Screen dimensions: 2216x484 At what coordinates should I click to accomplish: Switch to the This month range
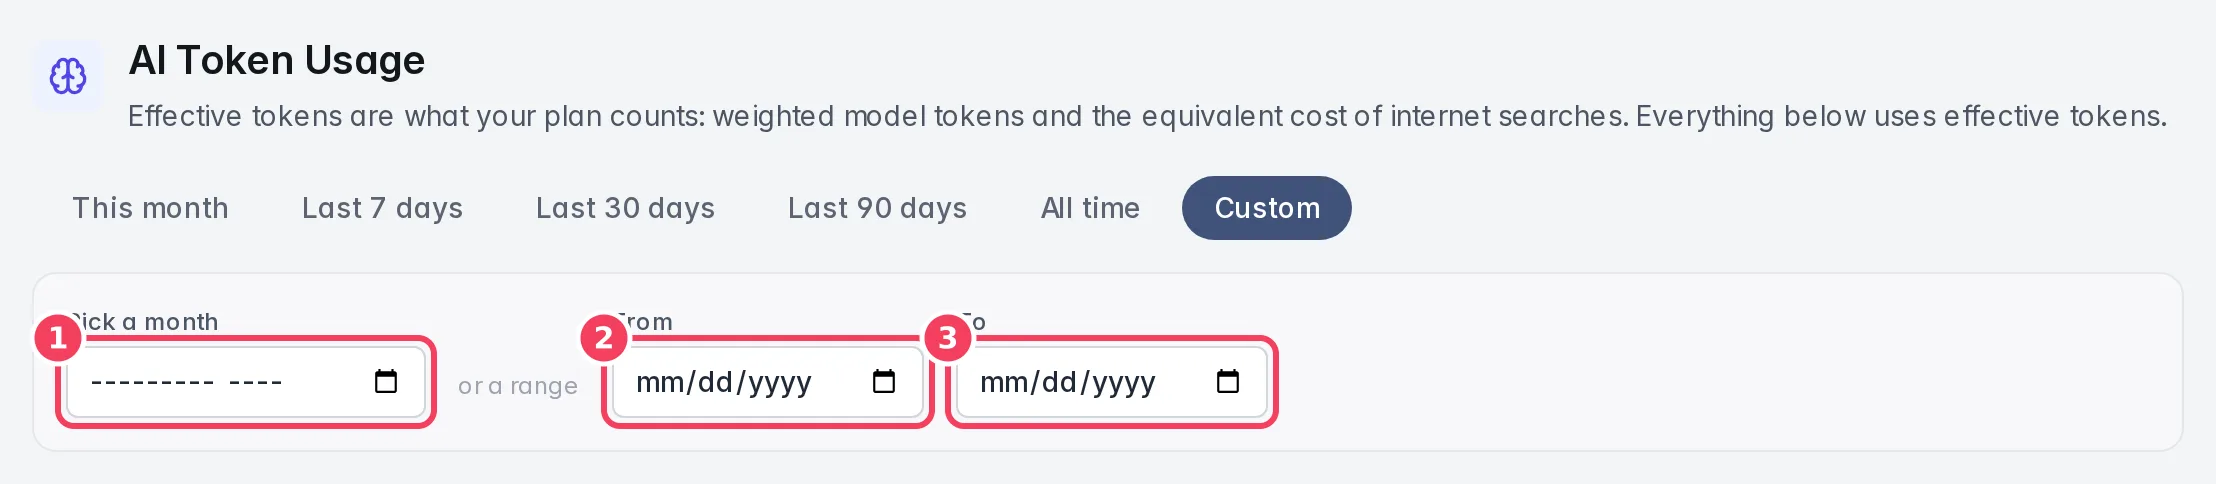(x=150, y=208)
